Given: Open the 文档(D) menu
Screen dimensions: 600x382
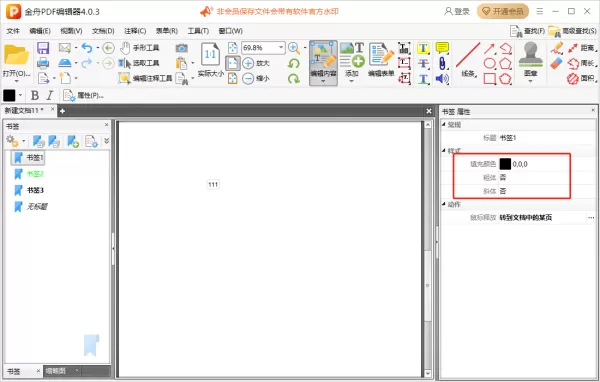Looking at the screenshot, I should pyautogui.click(x=103, y=31).
